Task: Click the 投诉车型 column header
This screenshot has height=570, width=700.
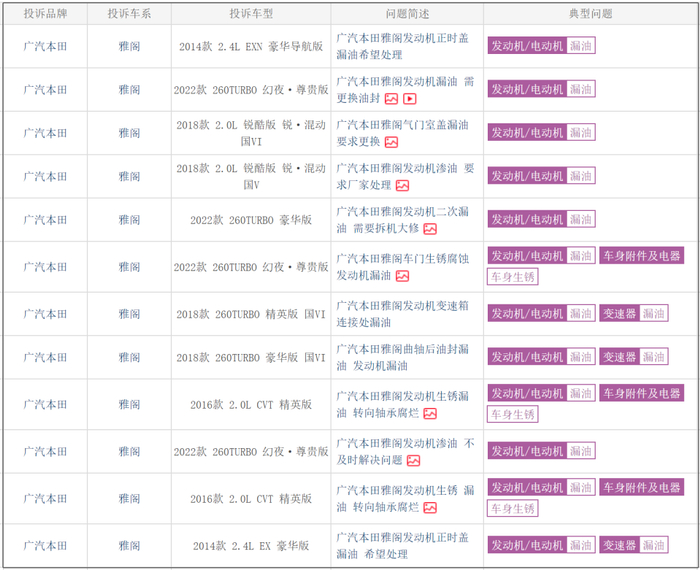Action: 251,14
